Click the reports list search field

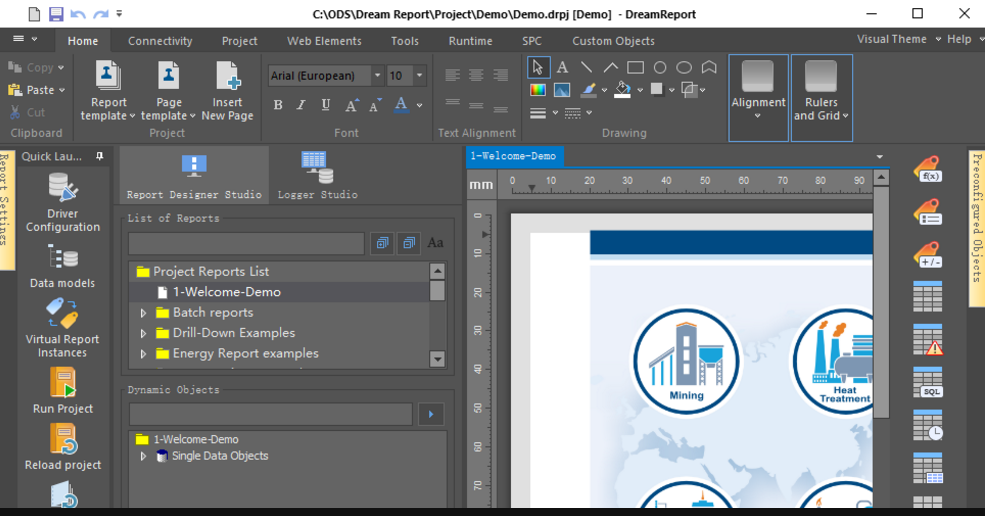pyautogui.click(x=246, y=243)
